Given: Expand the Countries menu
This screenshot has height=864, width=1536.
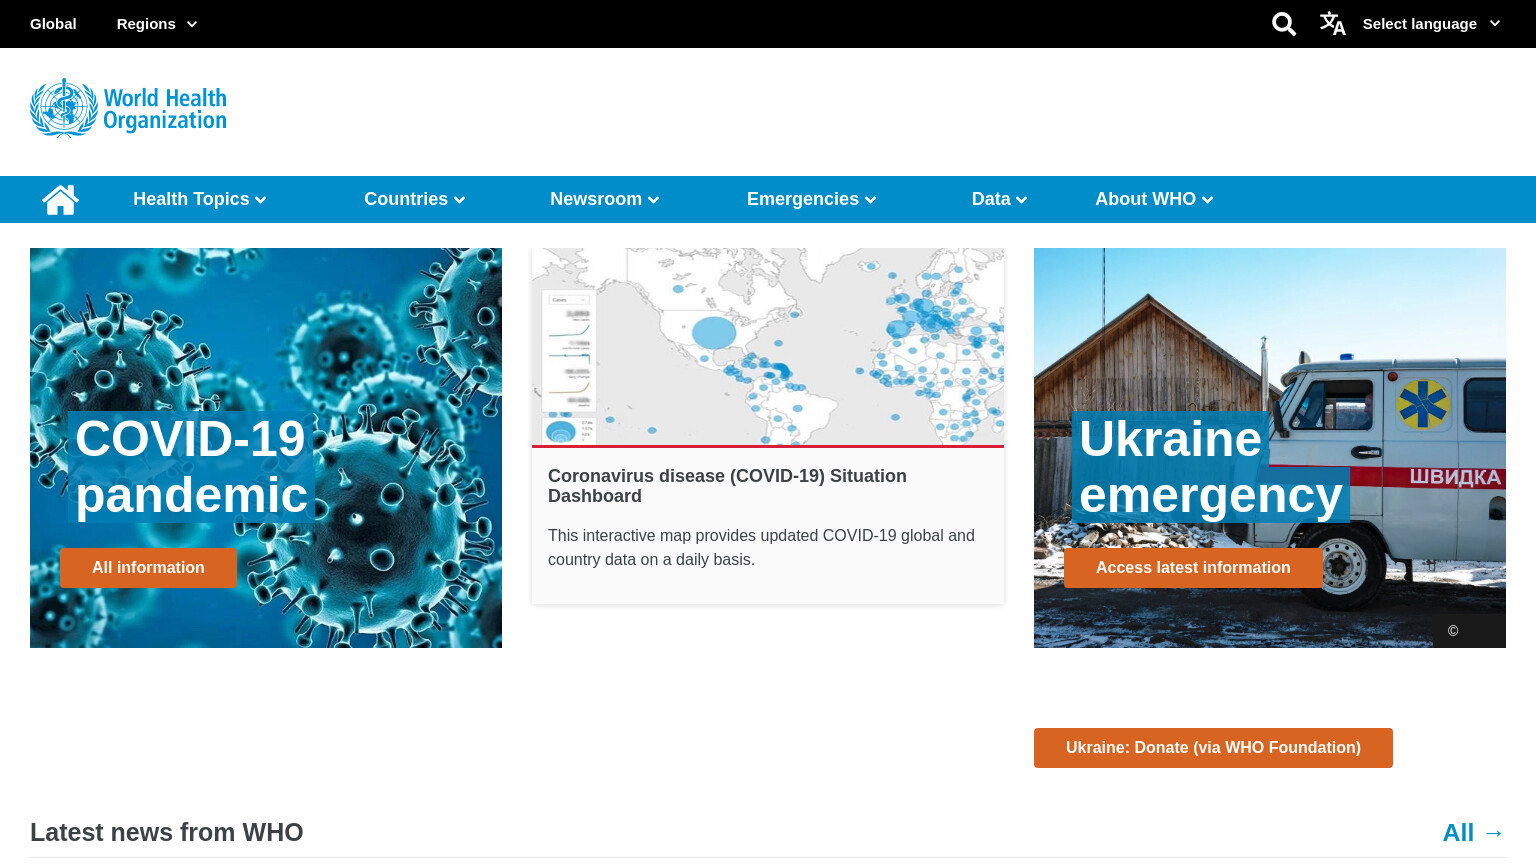Looking at the screenshot, I should [415, 199].
